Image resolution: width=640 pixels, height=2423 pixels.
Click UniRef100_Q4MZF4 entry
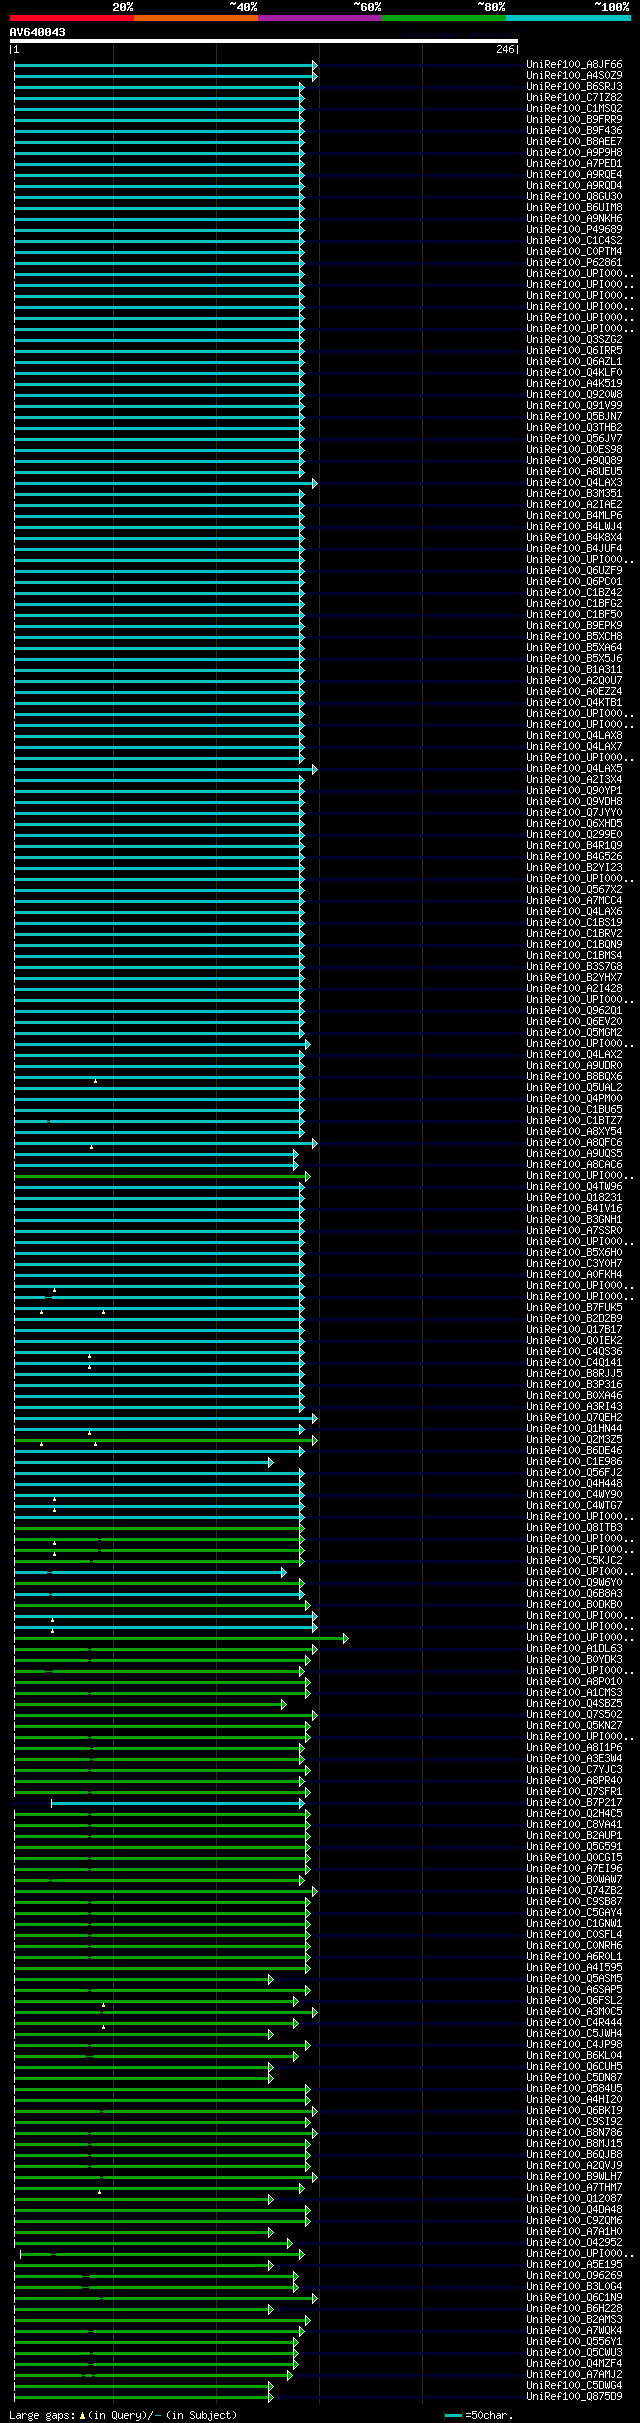point(574,2364)
